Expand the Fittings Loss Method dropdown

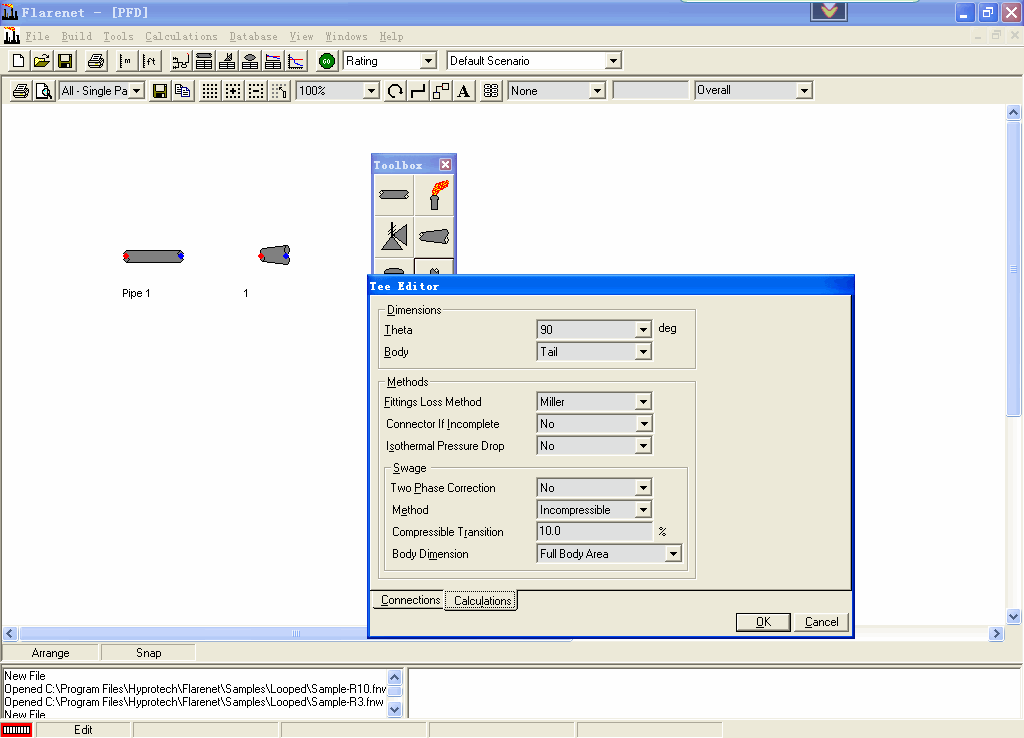tap(643, 402)
